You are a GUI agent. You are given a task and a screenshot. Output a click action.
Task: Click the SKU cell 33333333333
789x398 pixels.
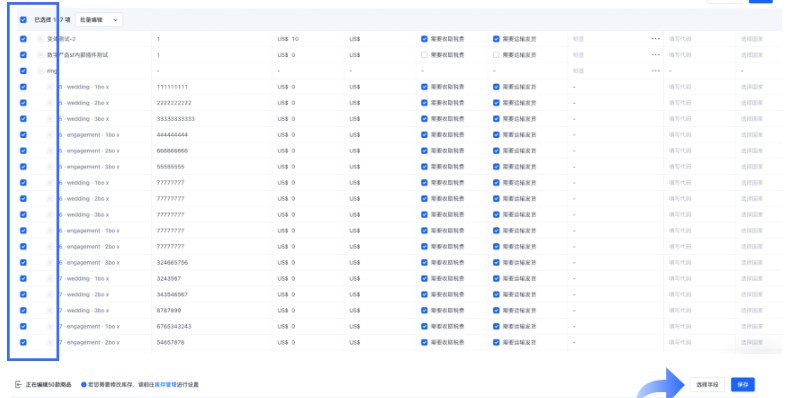click(x=176, y=119)
